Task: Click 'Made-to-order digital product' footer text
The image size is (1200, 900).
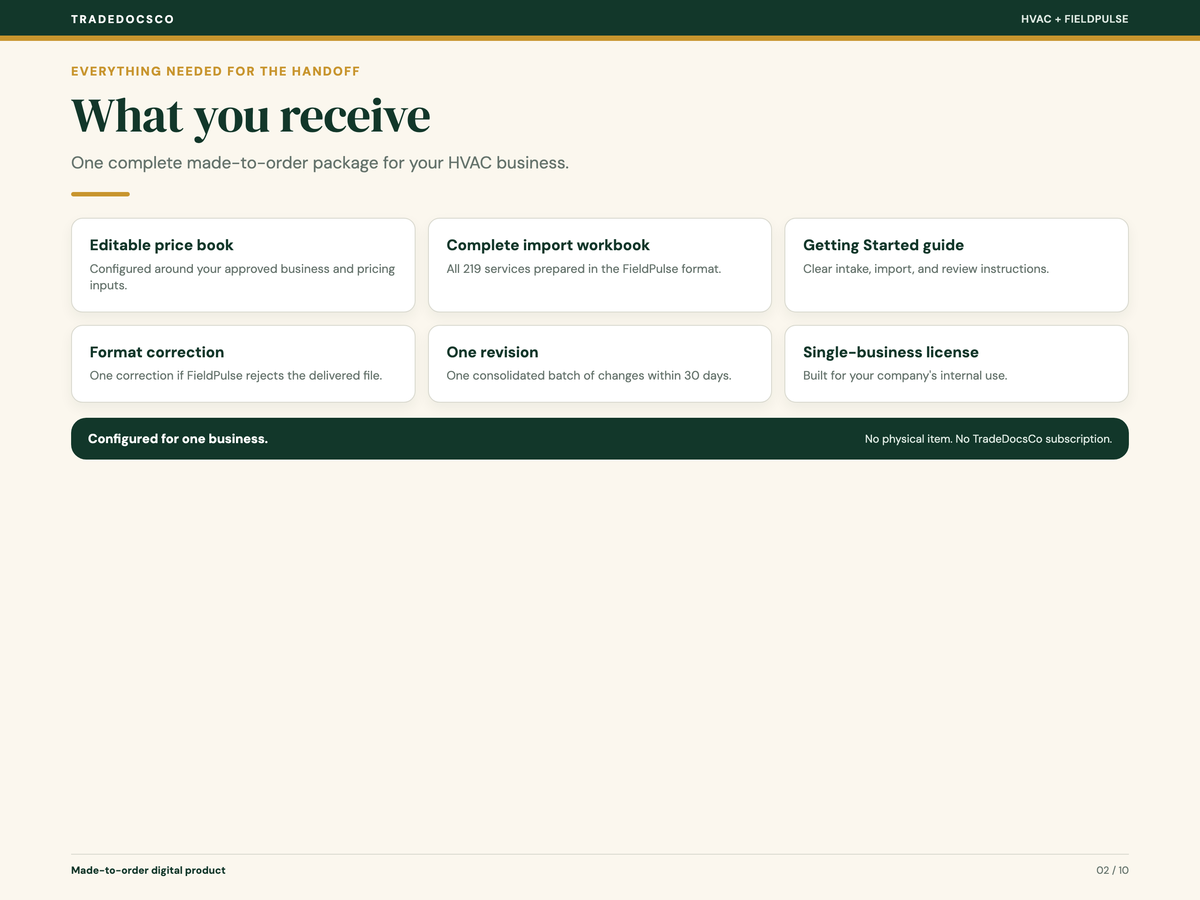Action: click(148, 870)
